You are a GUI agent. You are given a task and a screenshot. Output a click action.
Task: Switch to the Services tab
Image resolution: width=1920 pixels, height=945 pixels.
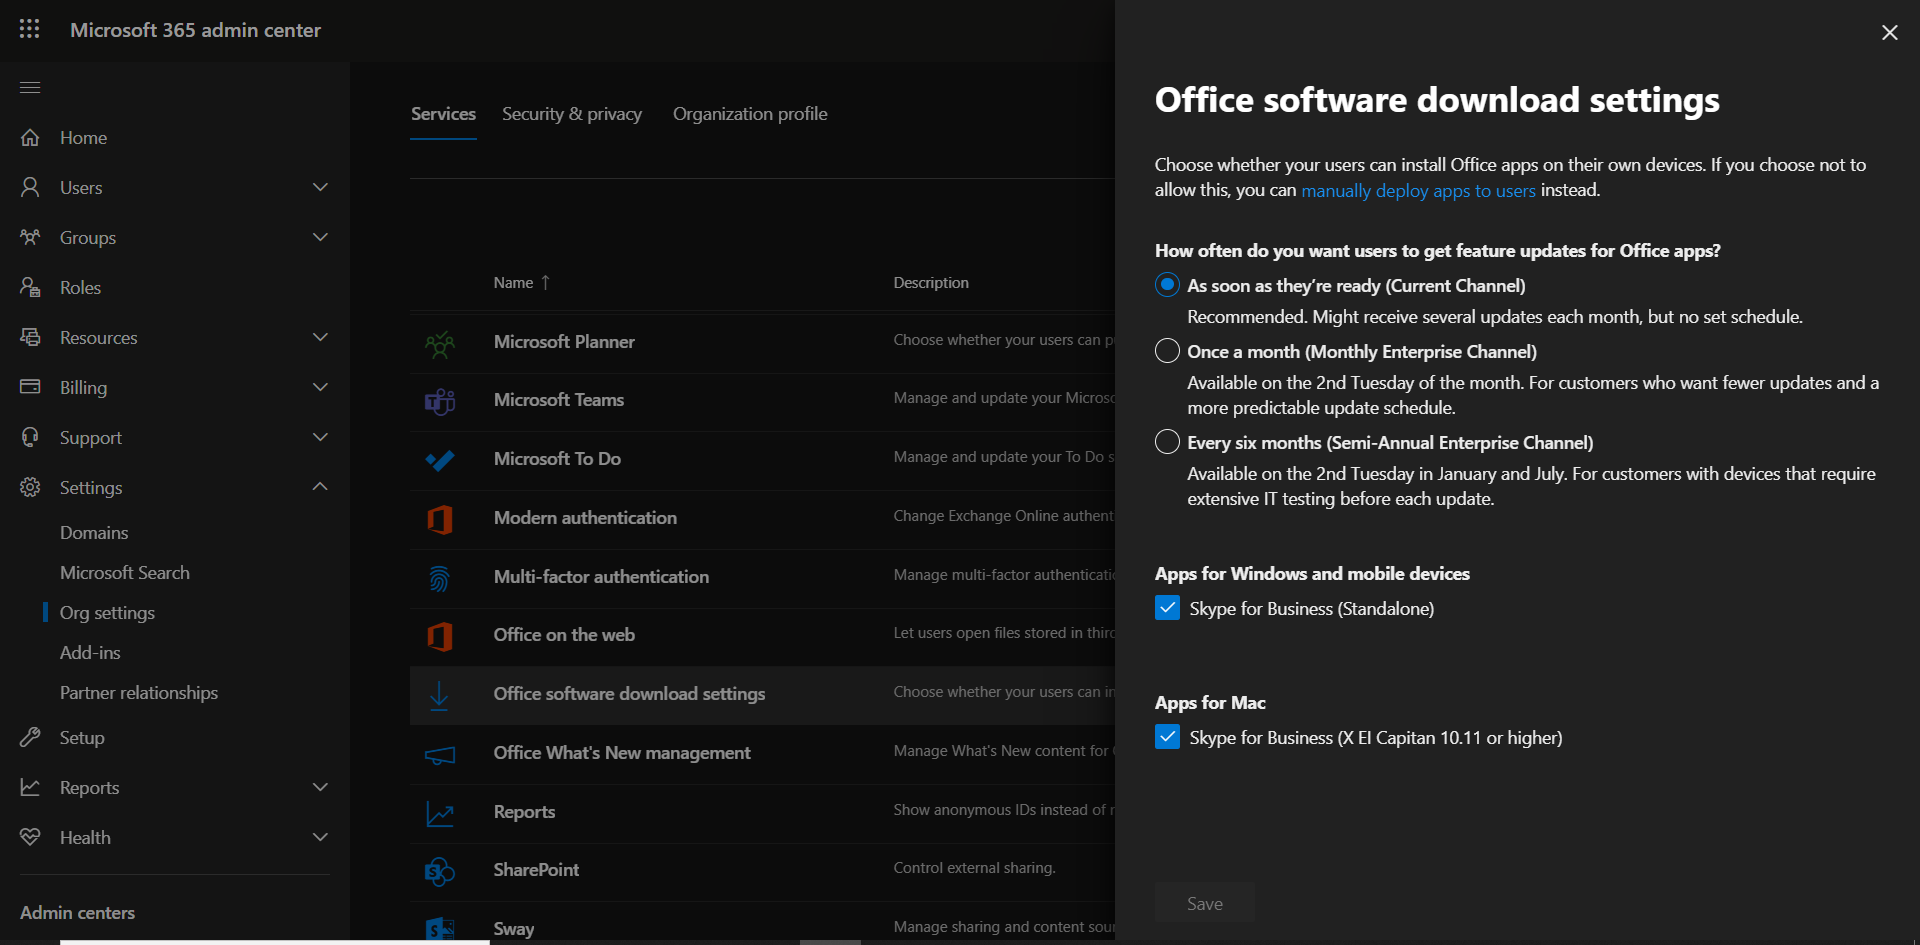(443, 114)
